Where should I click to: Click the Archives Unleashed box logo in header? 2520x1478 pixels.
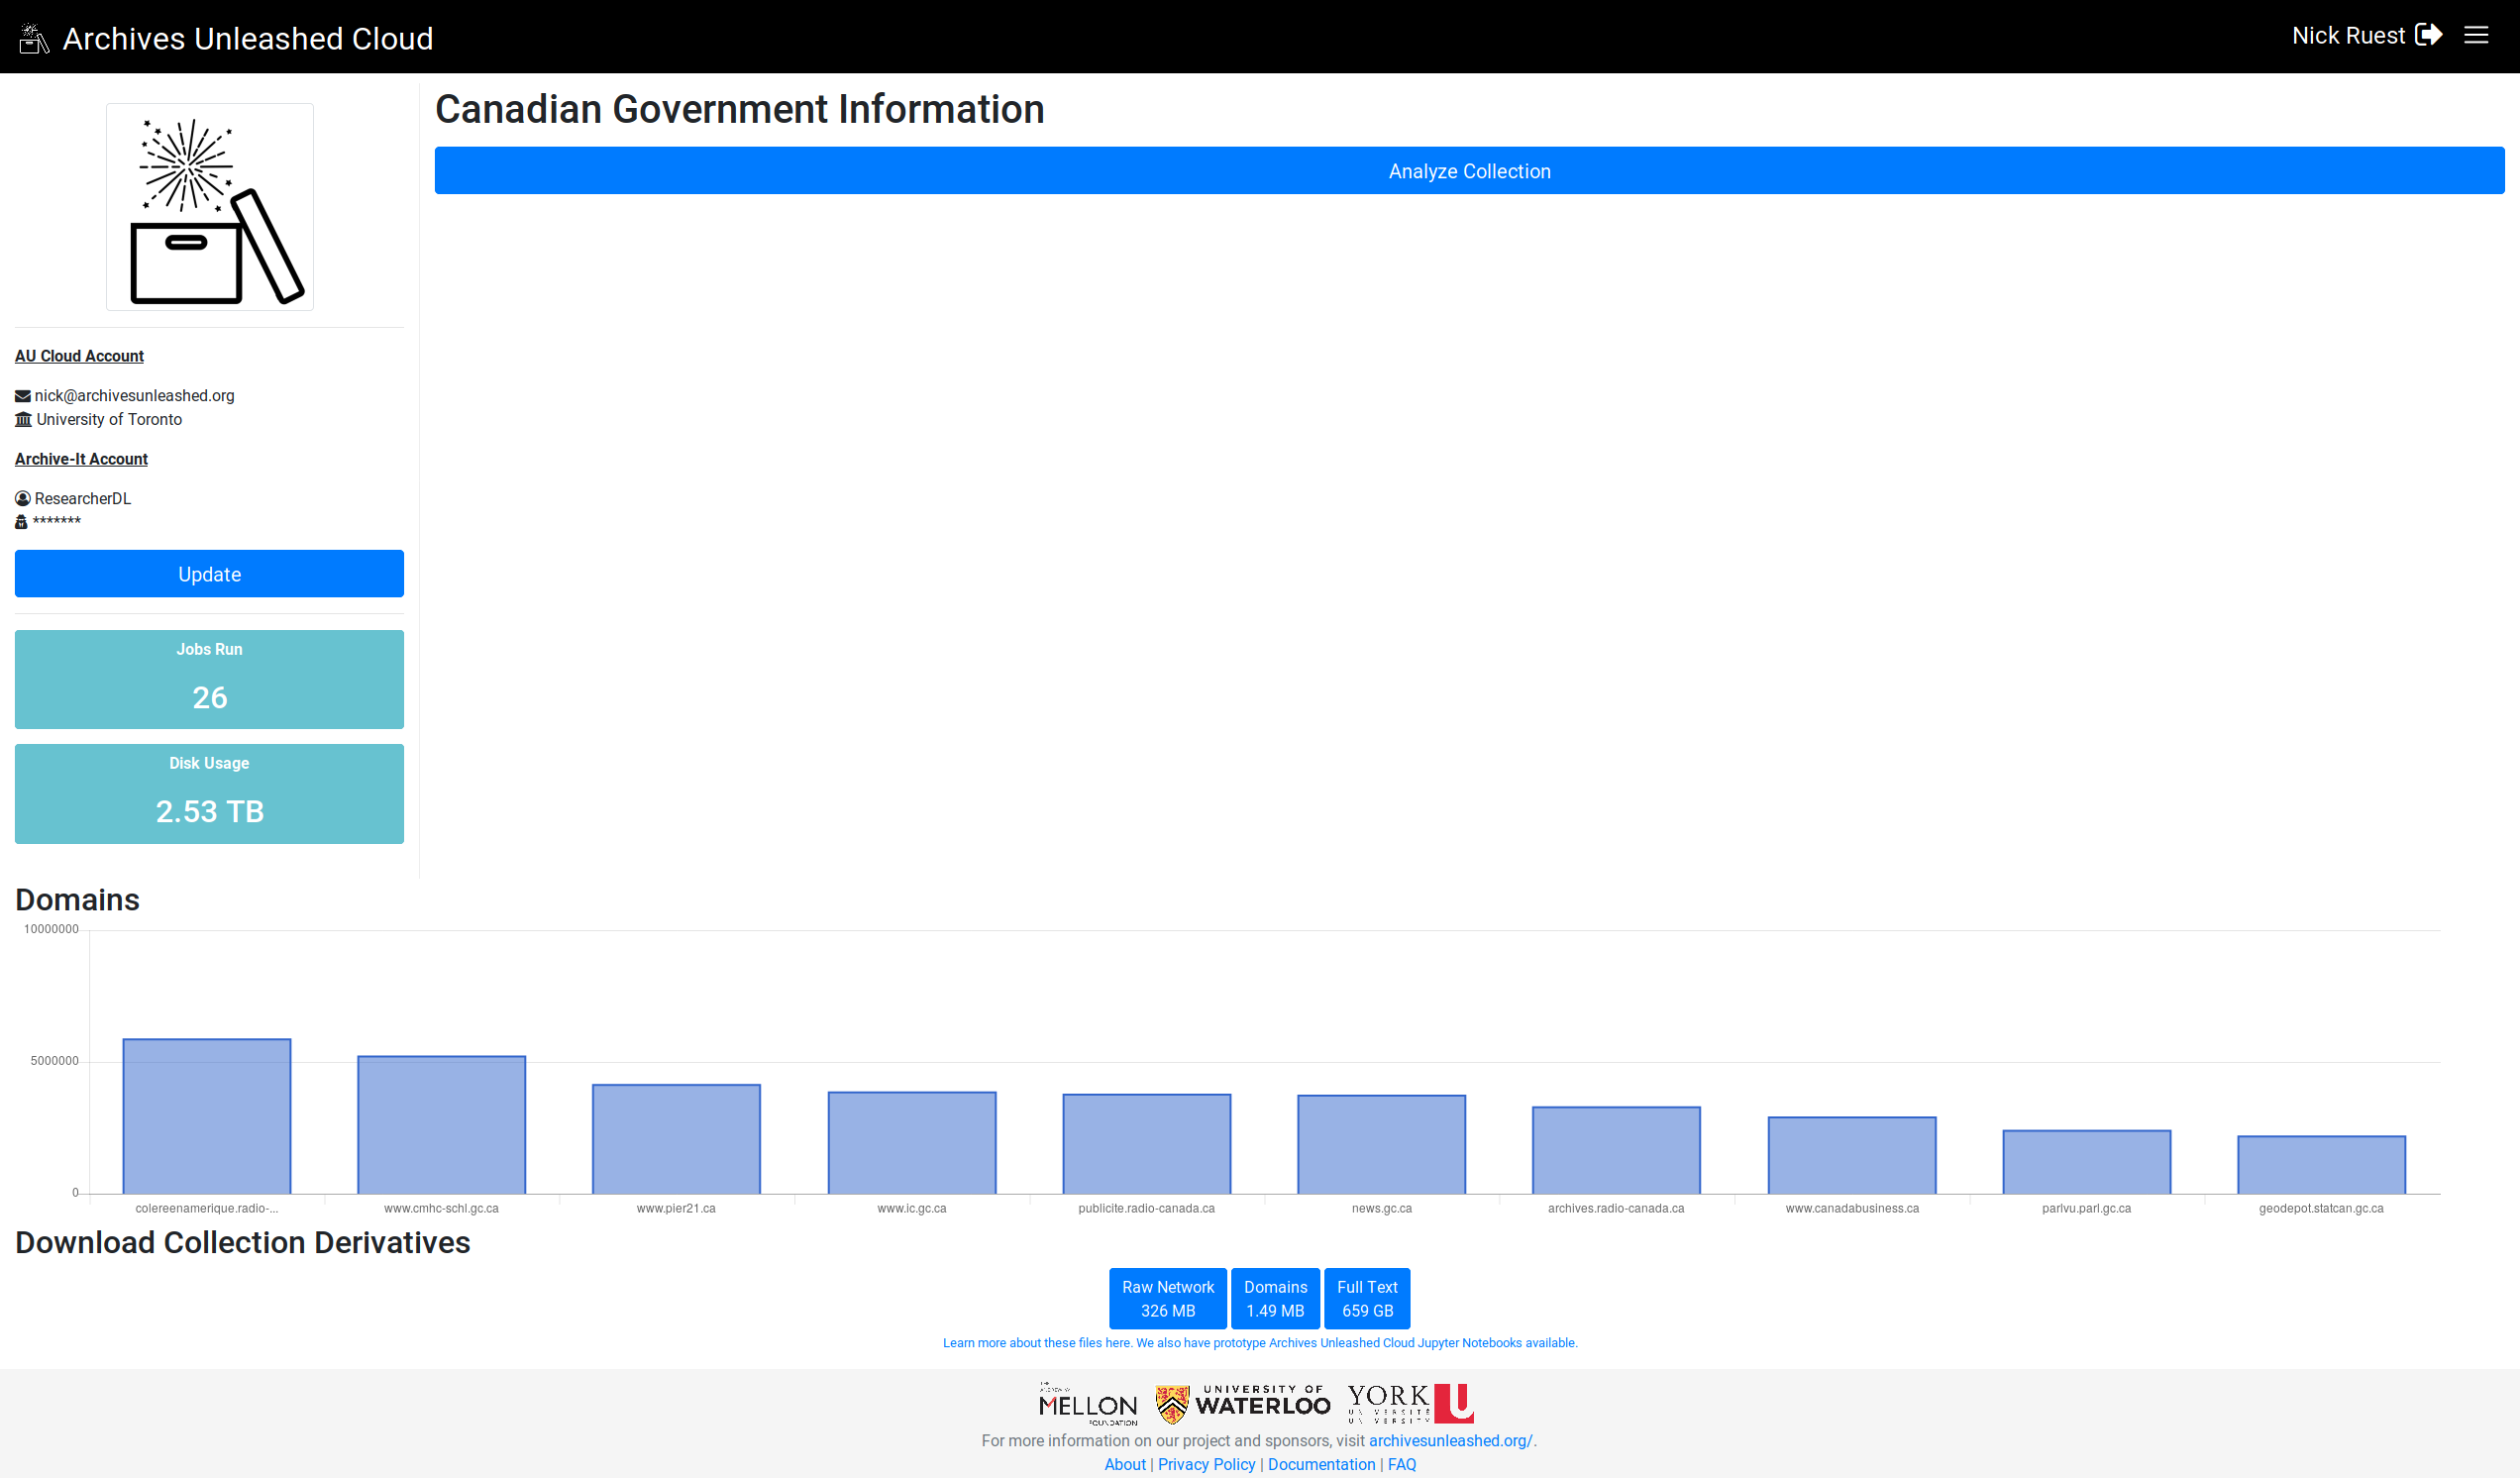click(x=34, y=38)
